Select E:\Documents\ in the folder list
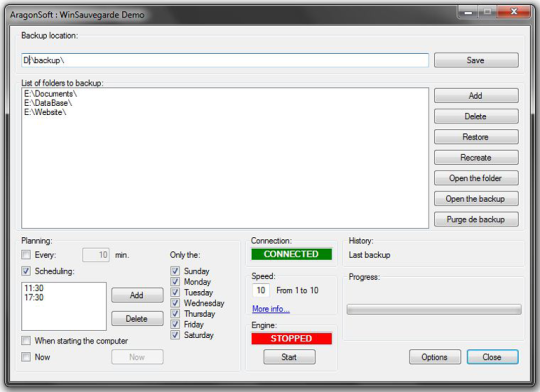Image resolution: width=540 pixels, height=392 pixels. pos(51,94)
